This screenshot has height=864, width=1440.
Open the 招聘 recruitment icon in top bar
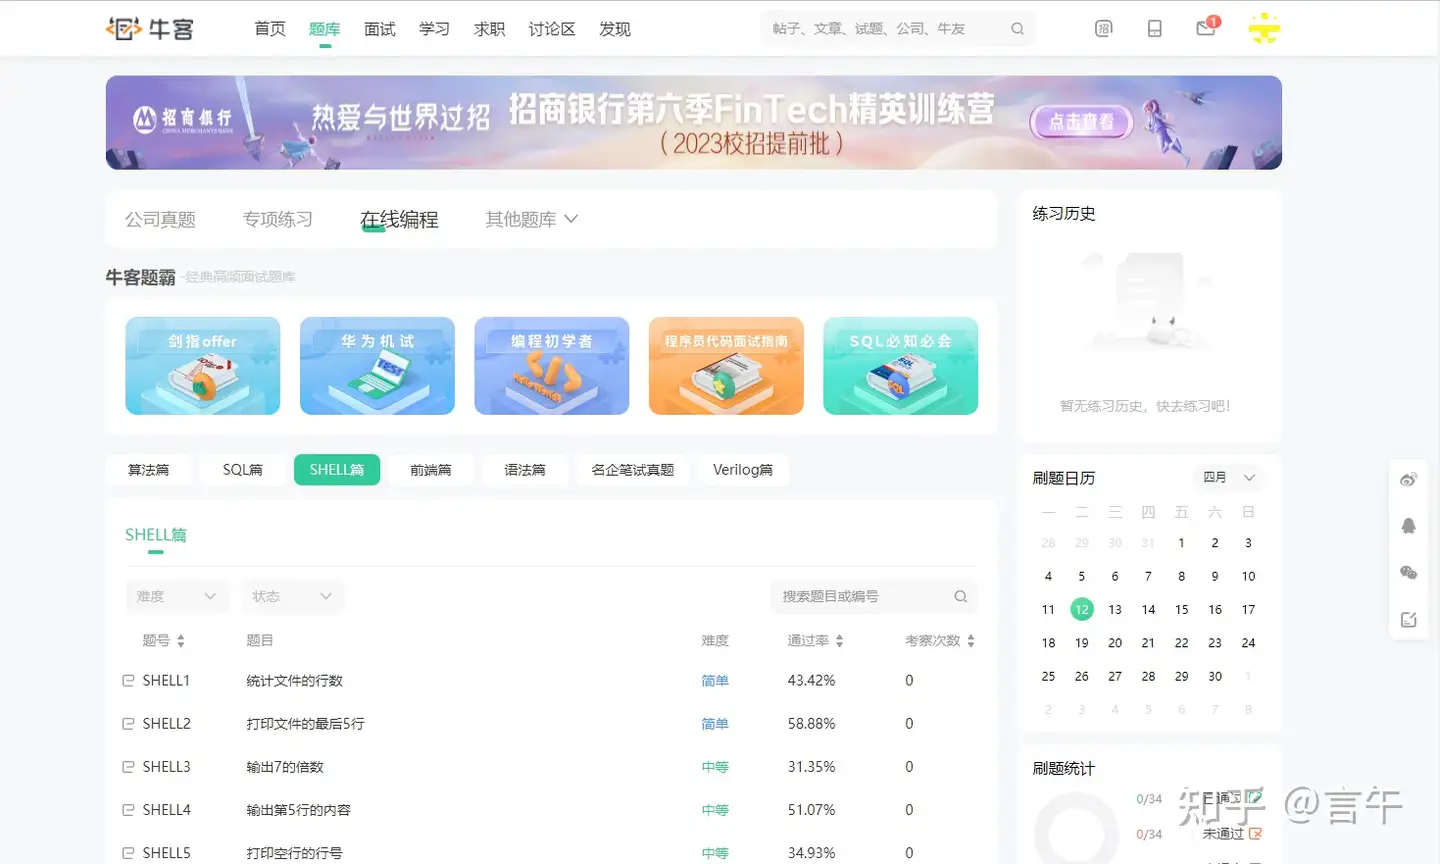point(1103,28)
